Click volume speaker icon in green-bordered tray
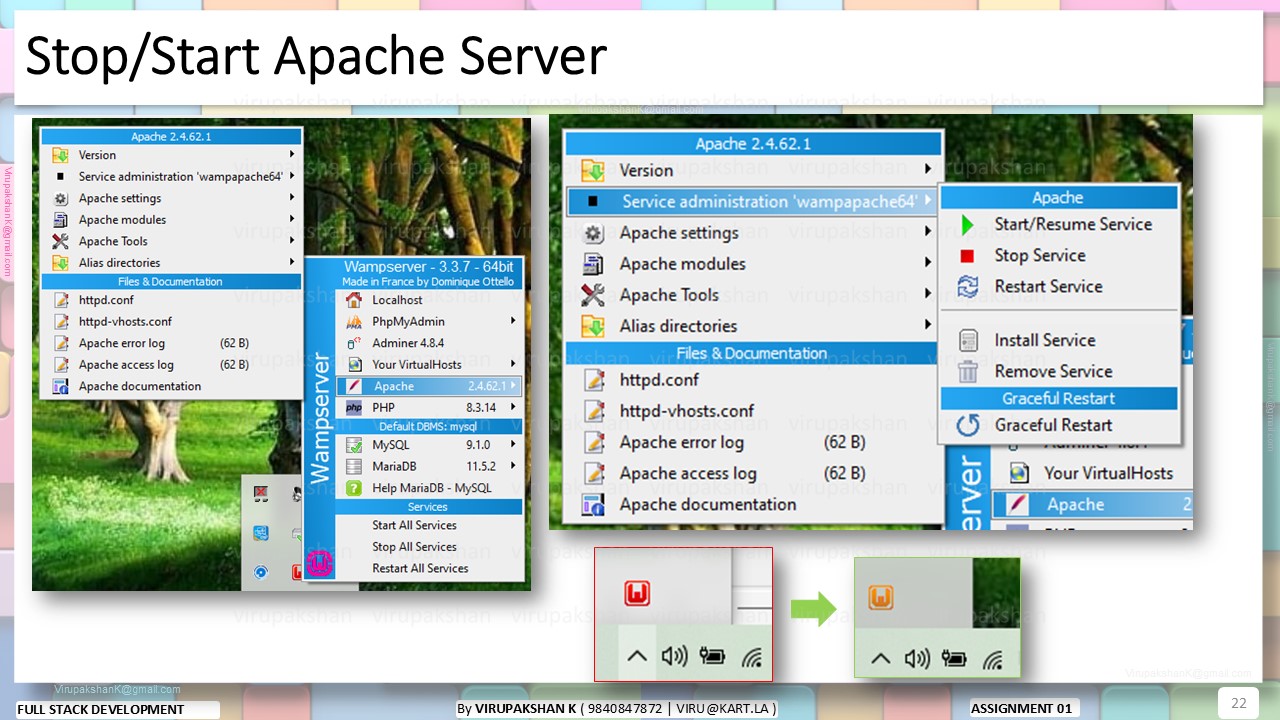Viewport: 1280px width, 720px height. (917, 659)
